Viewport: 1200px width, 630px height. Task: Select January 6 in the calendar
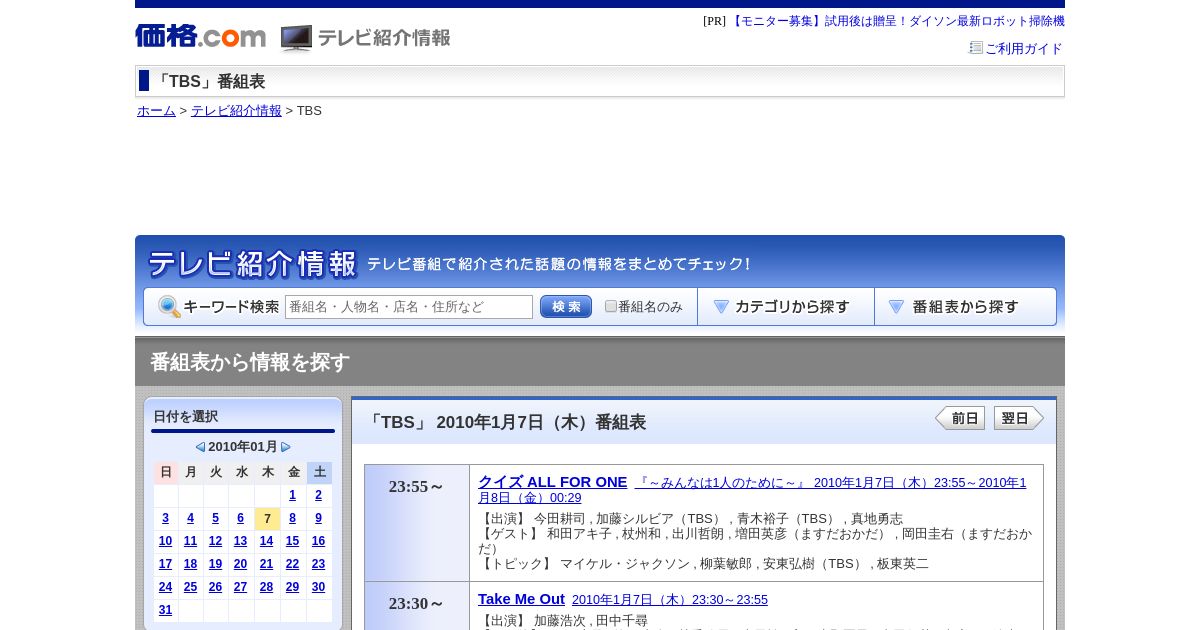click(240, 518)
